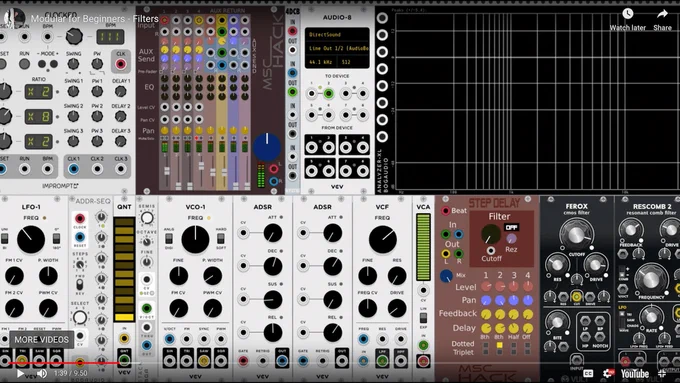The image size is (680, 383).
Task: Open the channel avatar next to the title
Action: pyautogui.click(x=14, y=19)
